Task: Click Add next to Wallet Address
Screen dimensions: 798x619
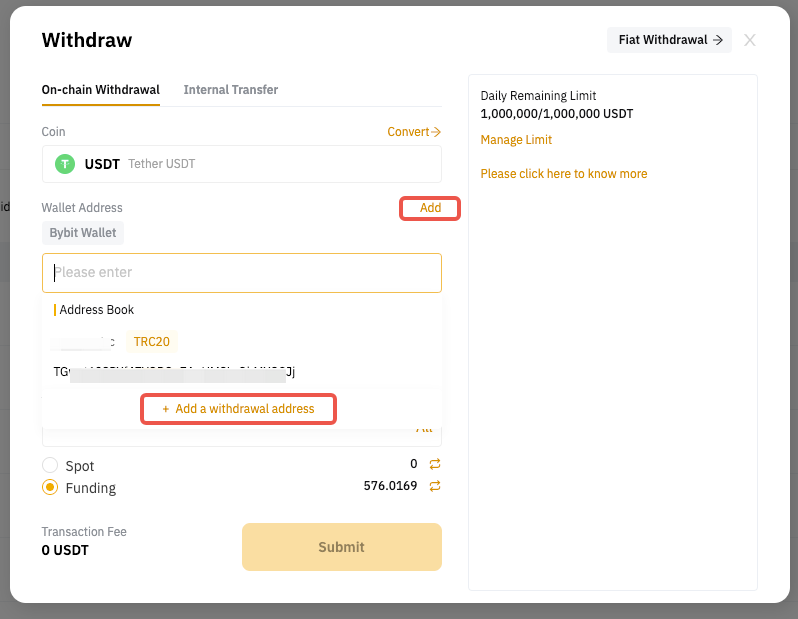Action: [430, 208]
